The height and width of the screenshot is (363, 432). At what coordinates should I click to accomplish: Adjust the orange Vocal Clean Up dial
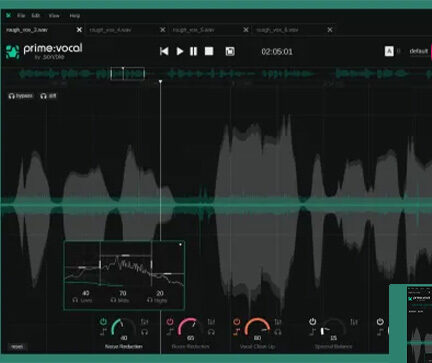[x=257, y=327]
